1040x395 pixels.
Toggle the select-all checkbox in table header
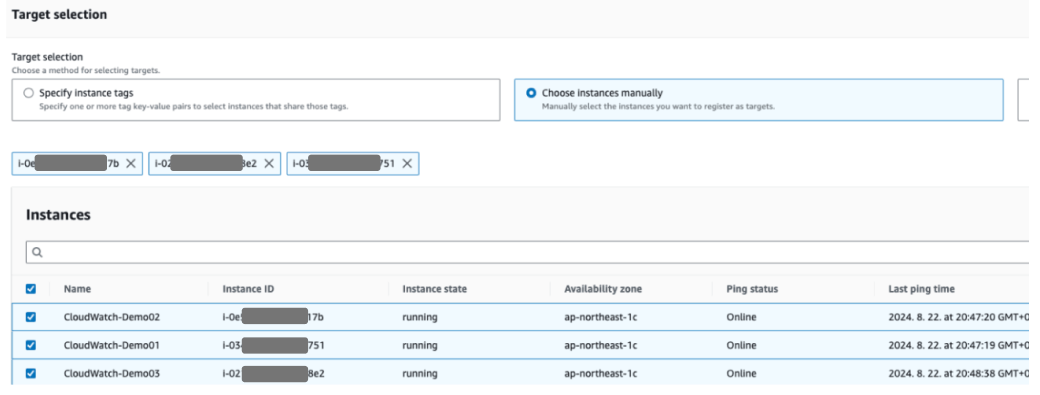[31, 289]
